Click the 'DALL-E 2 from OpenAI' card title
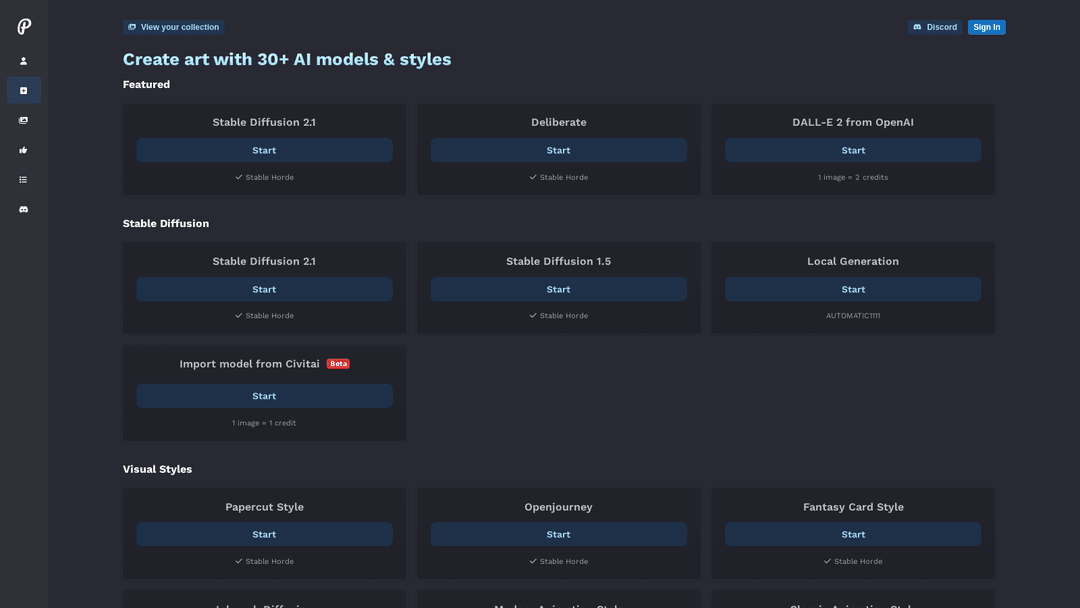The height and width of the screenshot is (608, 1080). pyautogui.click(x=853, y=122)
